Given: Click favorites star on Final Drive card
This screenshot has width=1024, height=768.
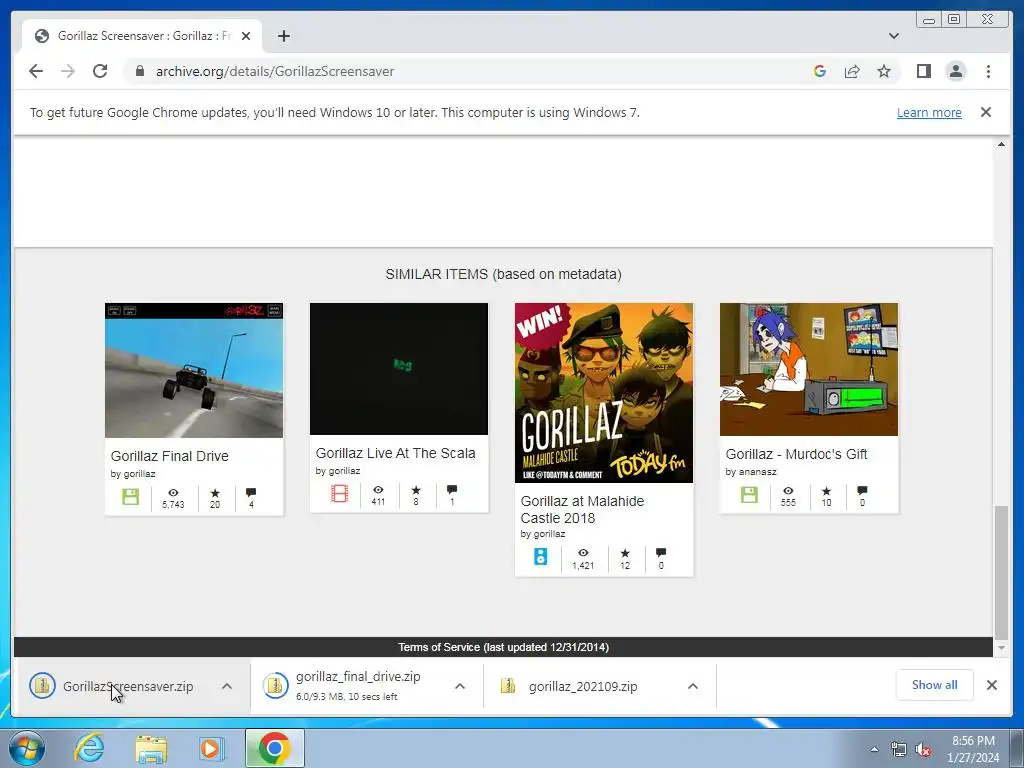Looking at the screenshot, I should coord(215,493).
